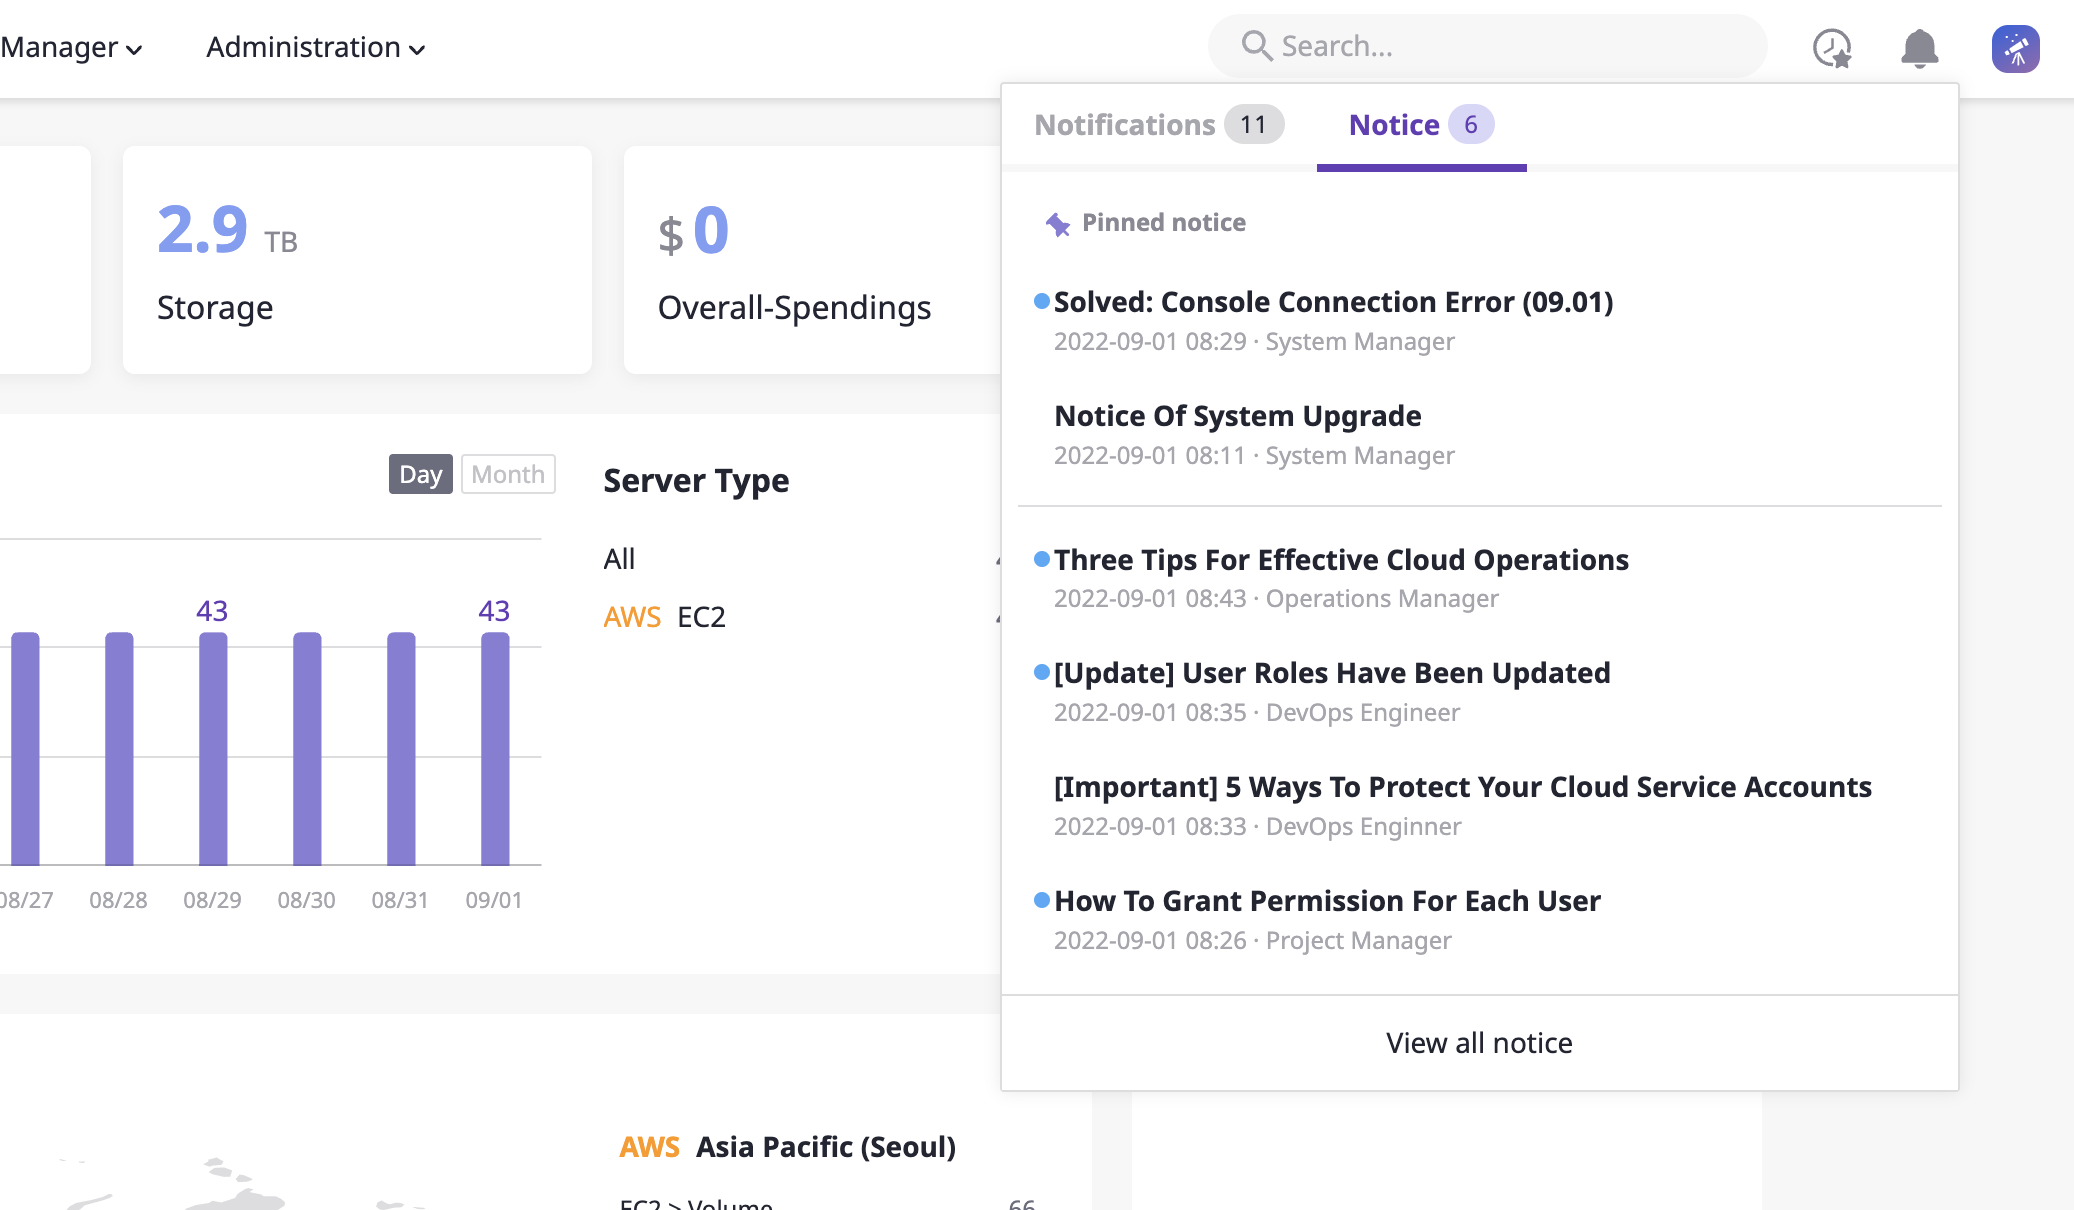Open Notice Of System Upgrade notice
This screenshot has height=1210, width=2074.
coord(1237,415)
